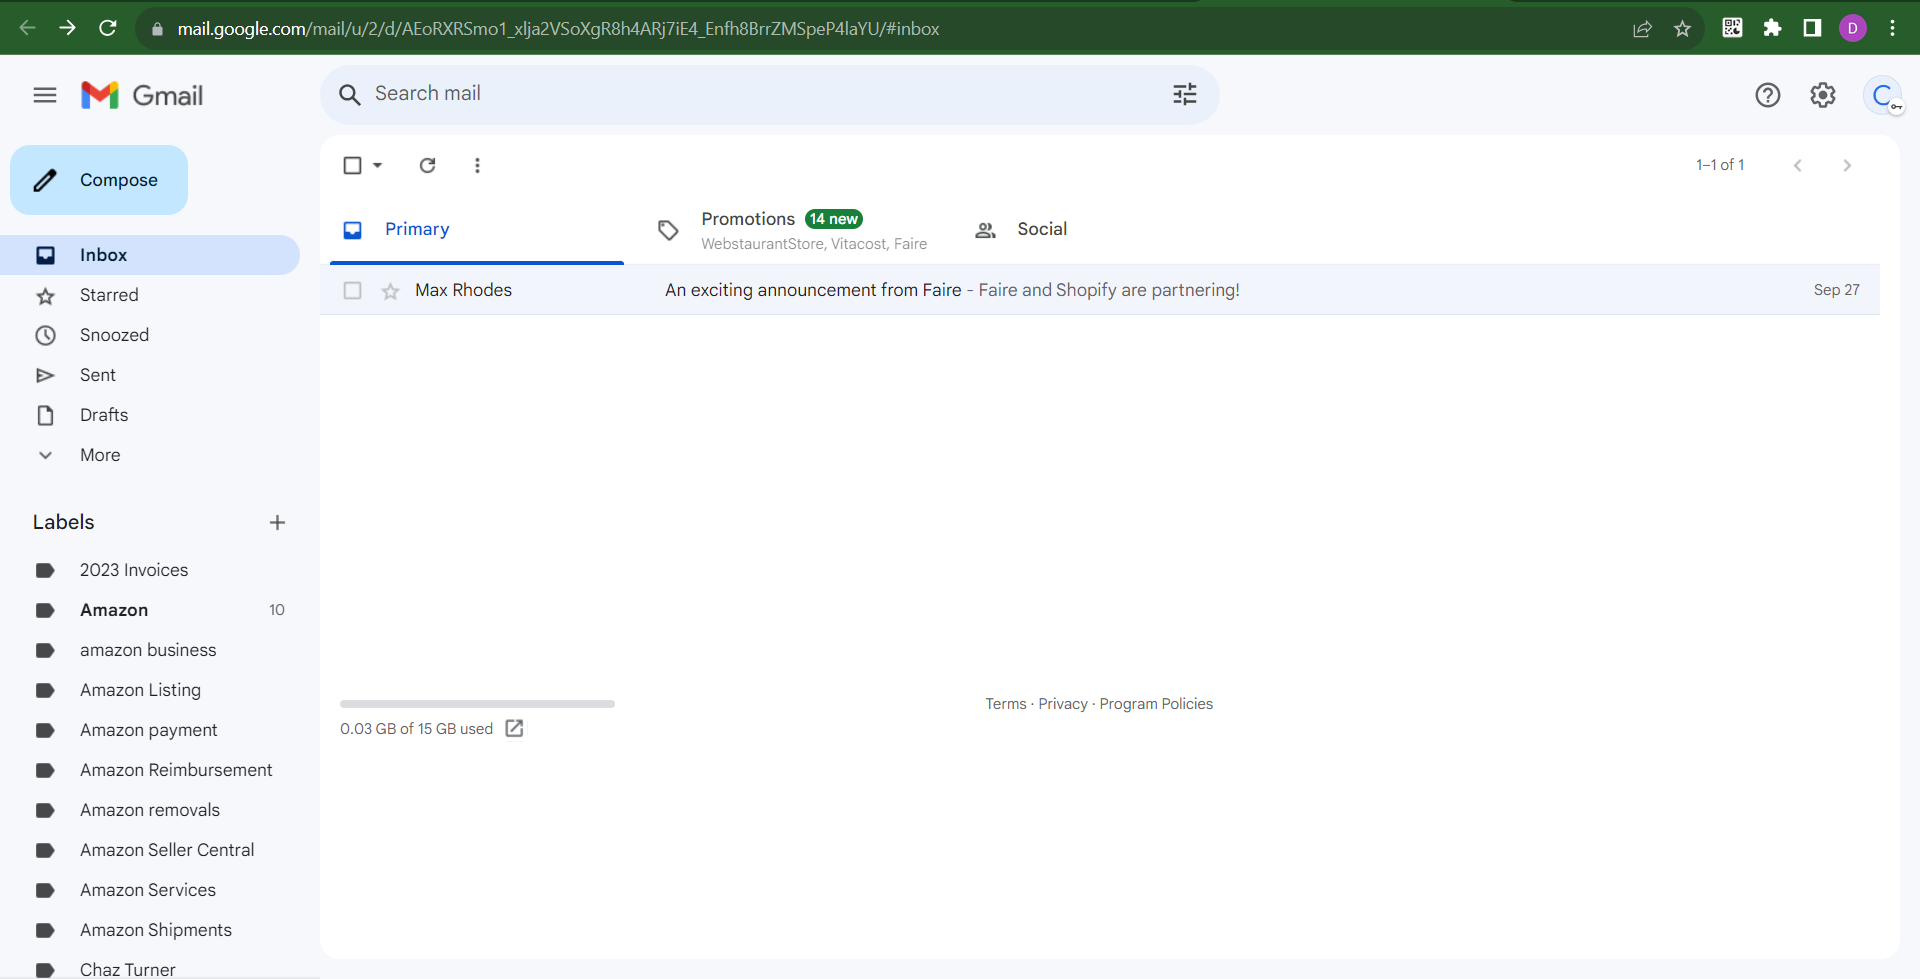Click the 14 new Promotions badge
Image resolution: width=1920 pixels, height=979 pixels.
tap(834, 219)
